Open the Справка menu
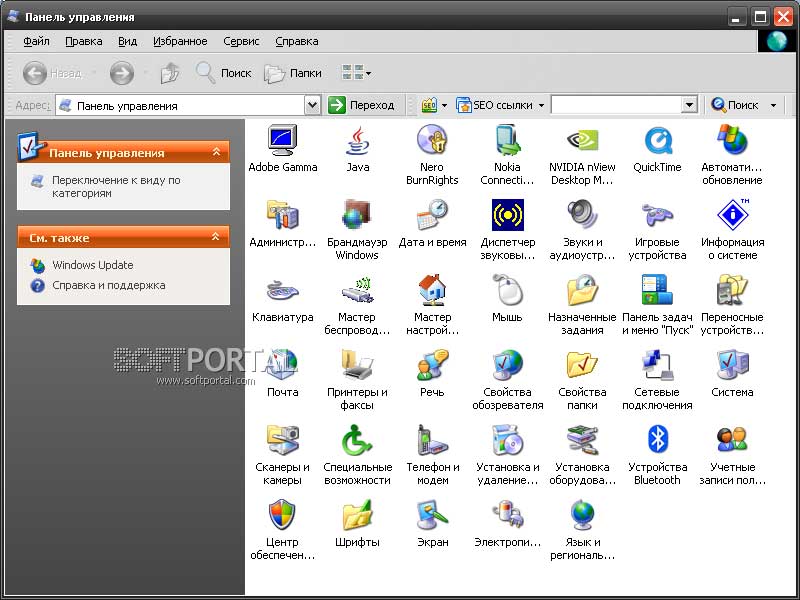The height and width of the screenshot is (600, 800). pyautogui.click(x=297, y=41)
